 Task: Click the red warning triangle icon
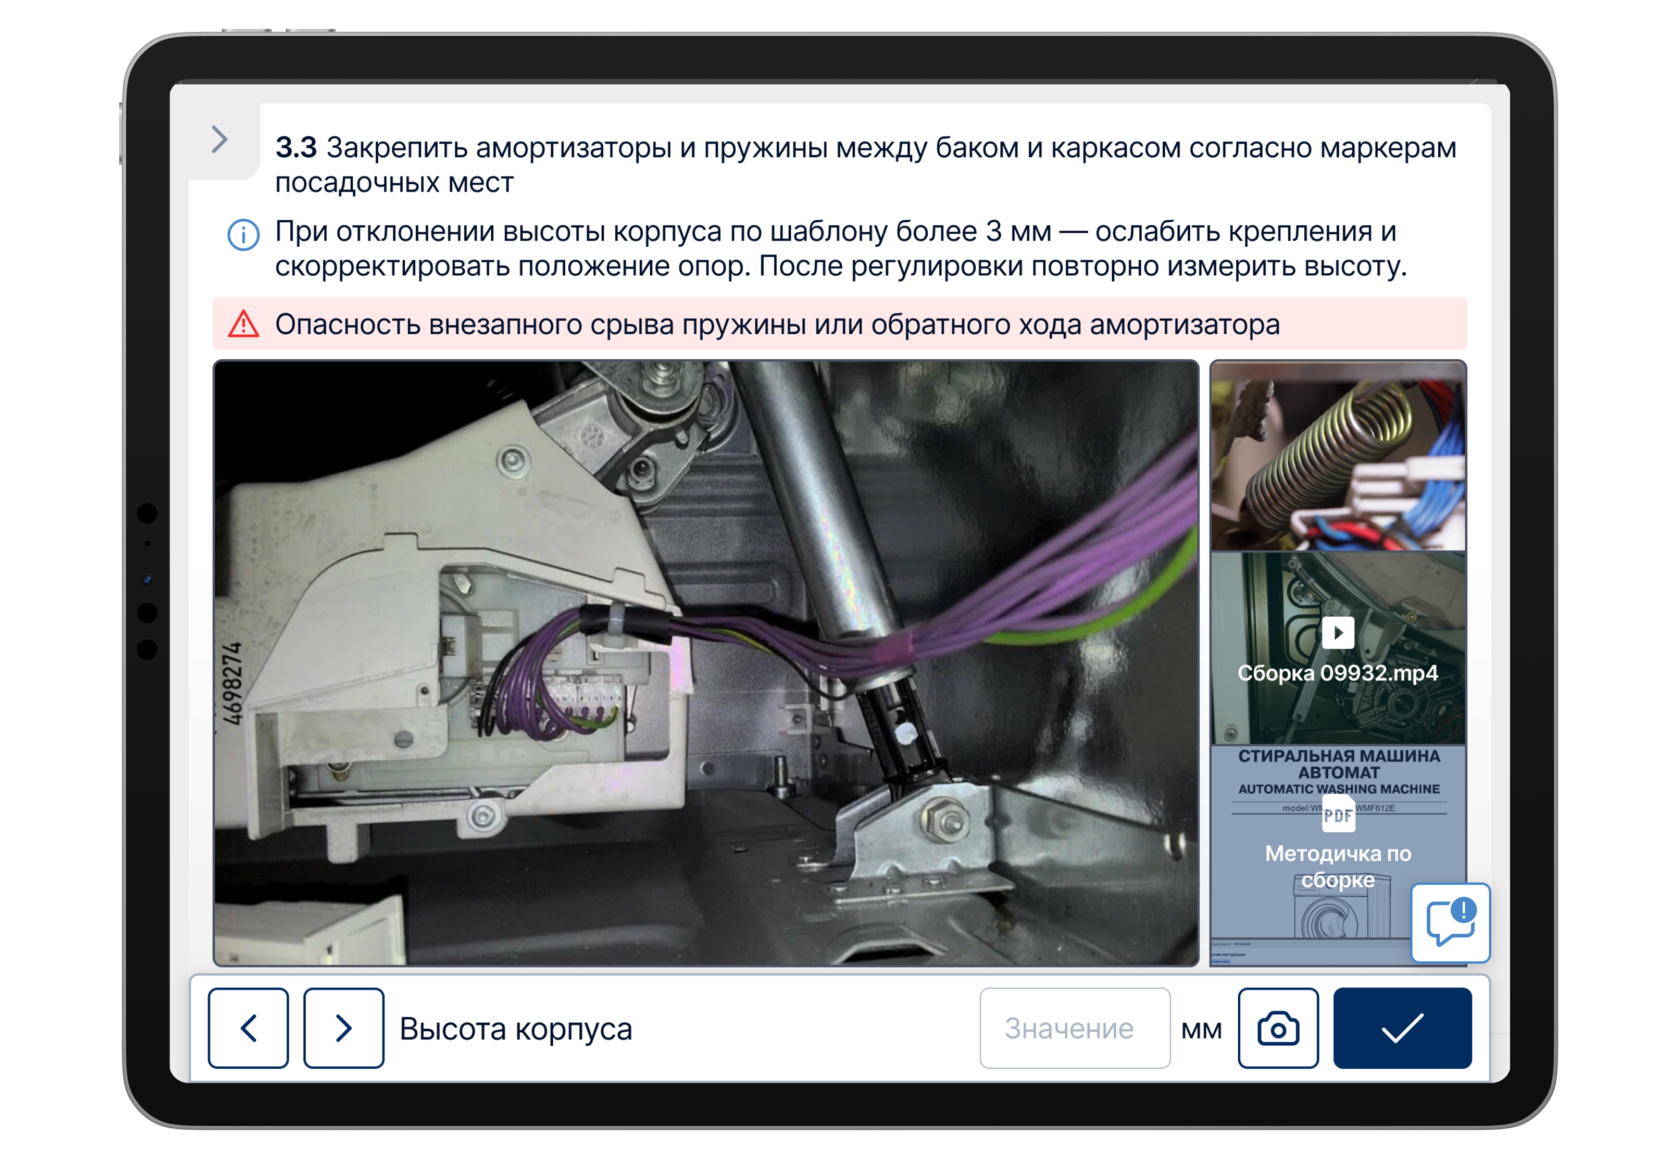[243, 324]
